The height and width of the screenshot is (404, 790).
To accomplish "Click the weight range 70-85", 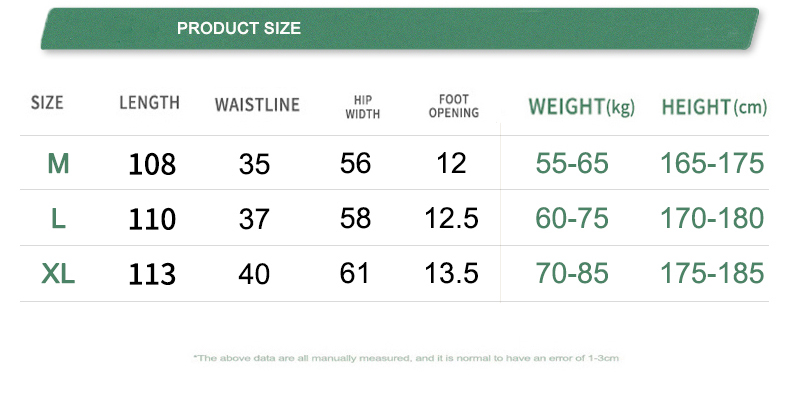I will pos(572,272).
